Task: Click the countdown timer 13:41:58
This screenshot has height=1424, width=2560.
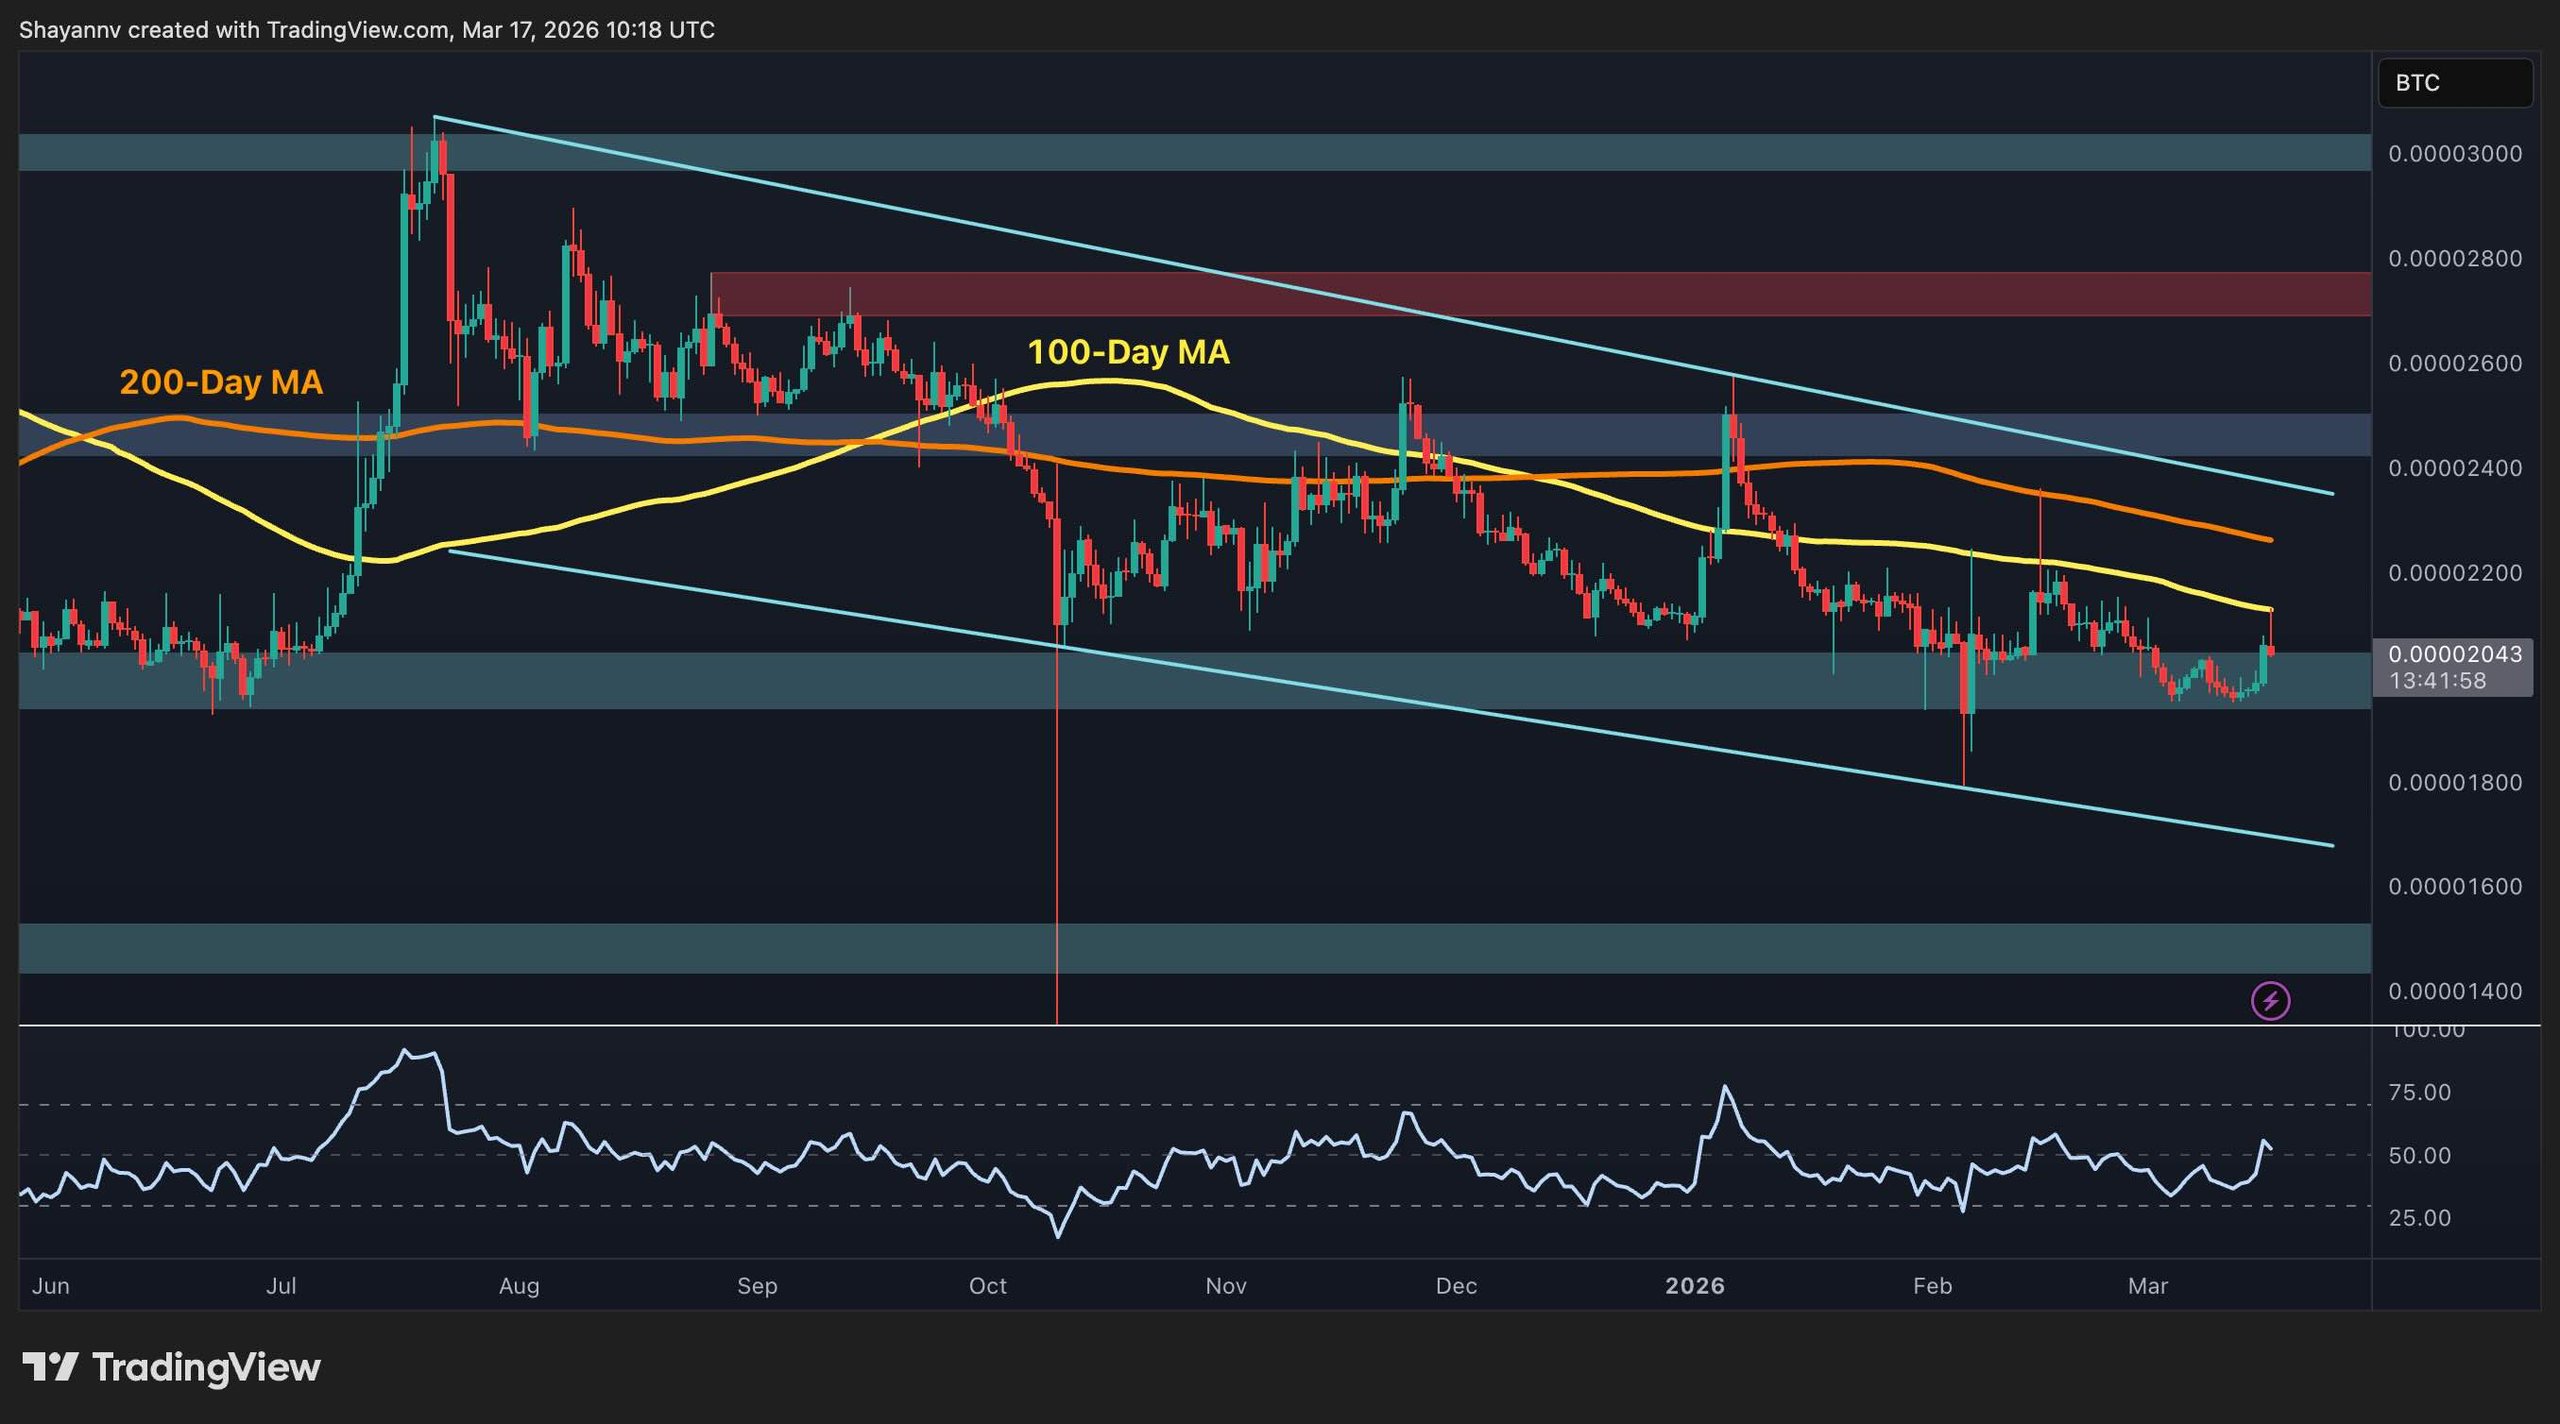Action: (2437, 681)
